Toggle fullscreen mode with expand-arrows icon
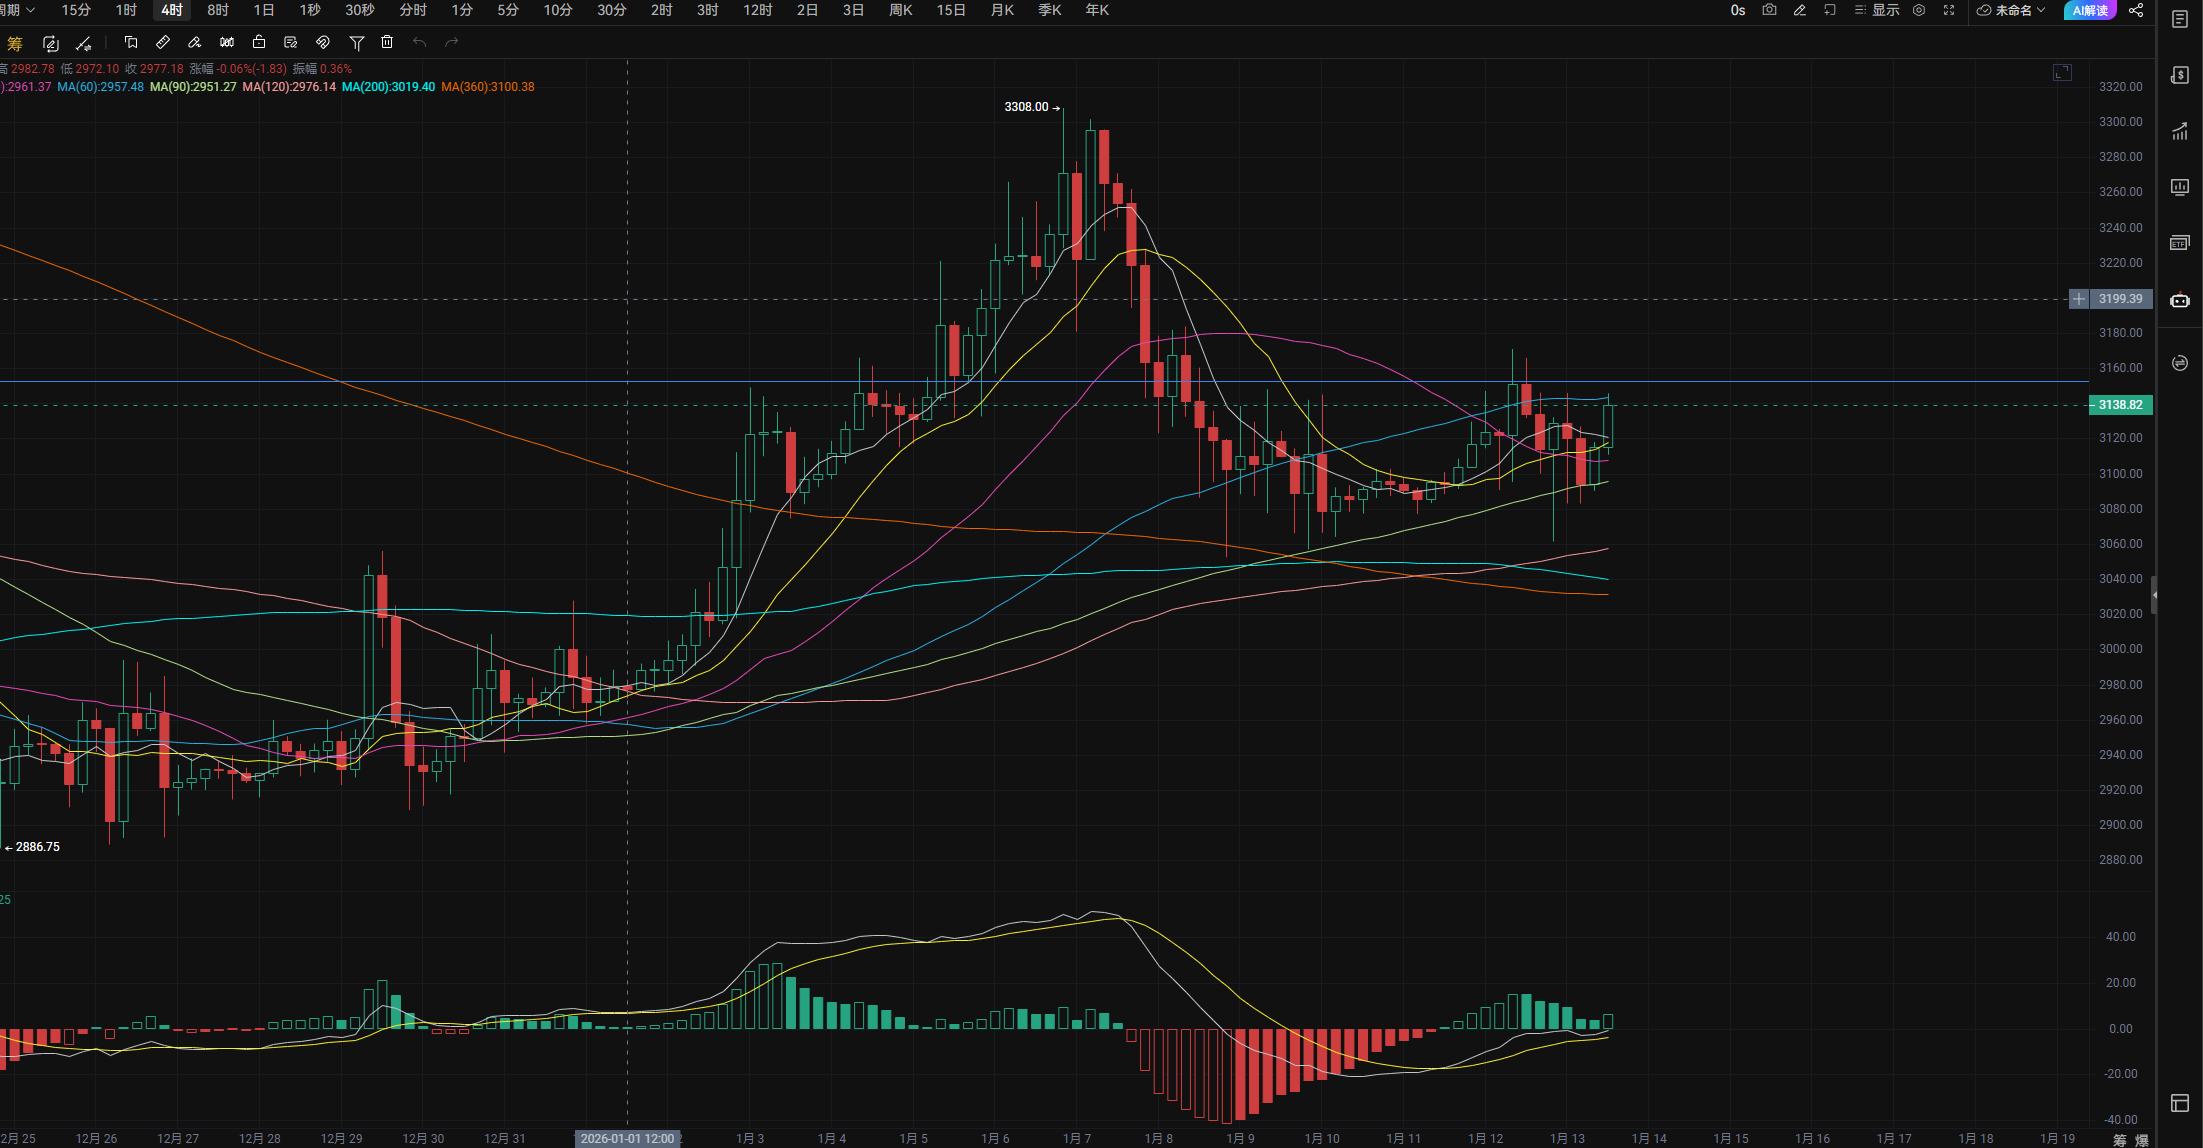Screen dimensions: 2203x1148 [1949, 10]
